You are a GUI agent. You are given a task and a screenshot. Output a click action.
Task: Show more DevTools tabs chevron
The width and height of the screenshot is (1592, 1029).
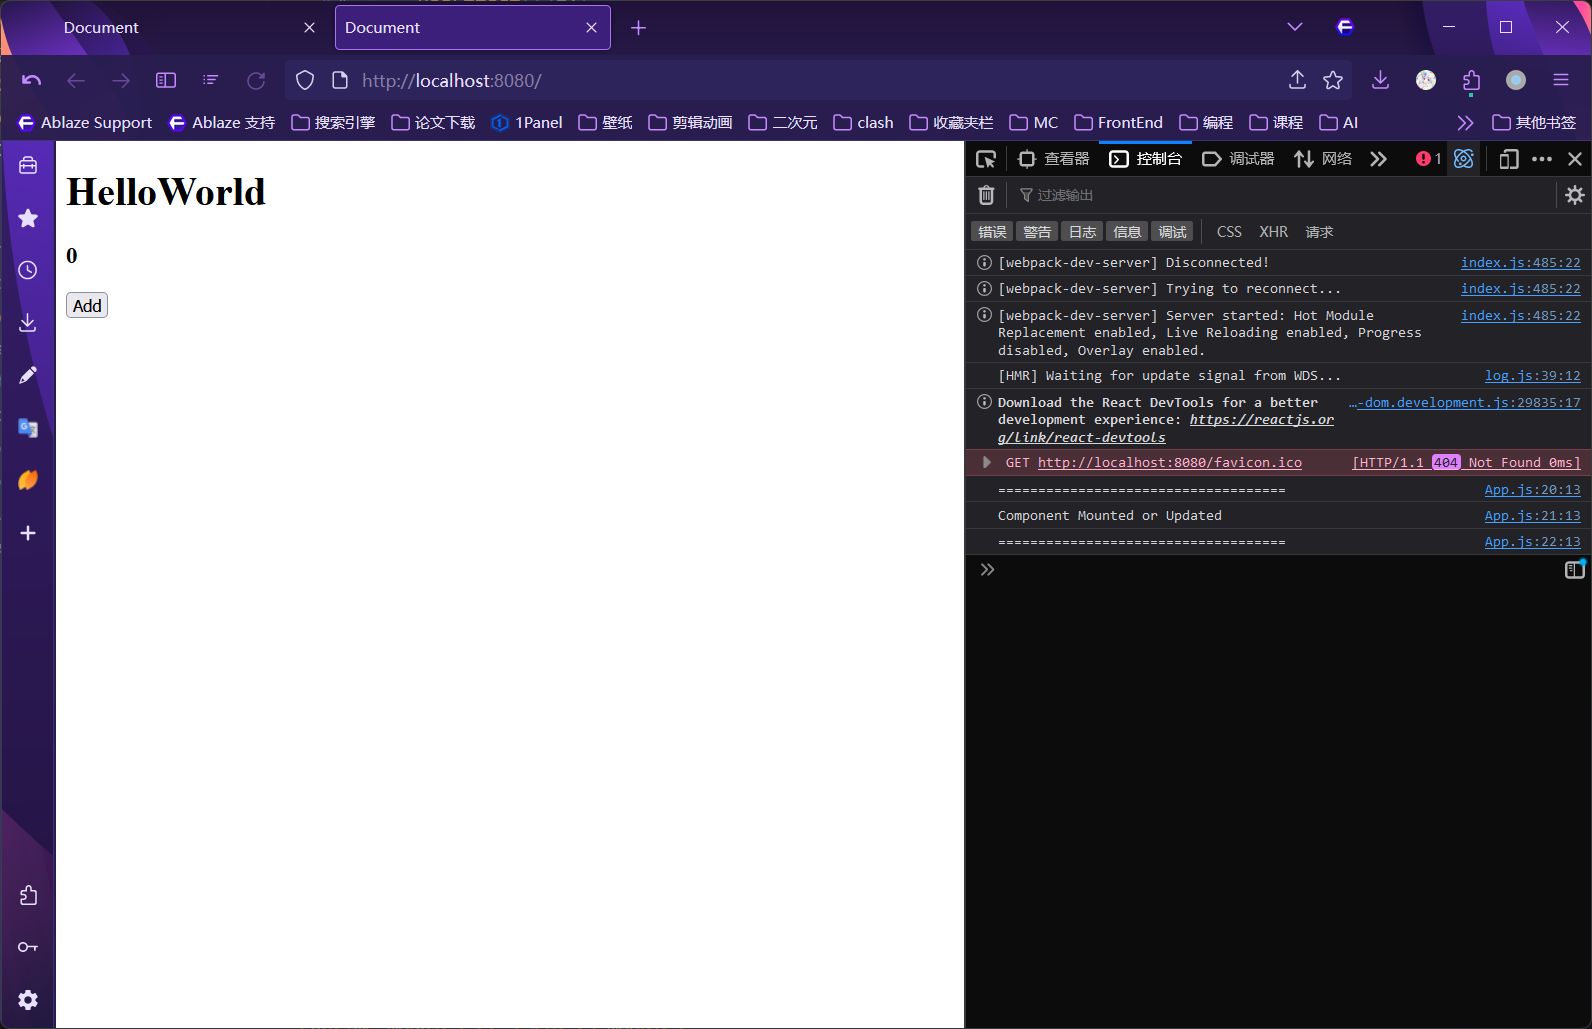tap(1378, 159)
